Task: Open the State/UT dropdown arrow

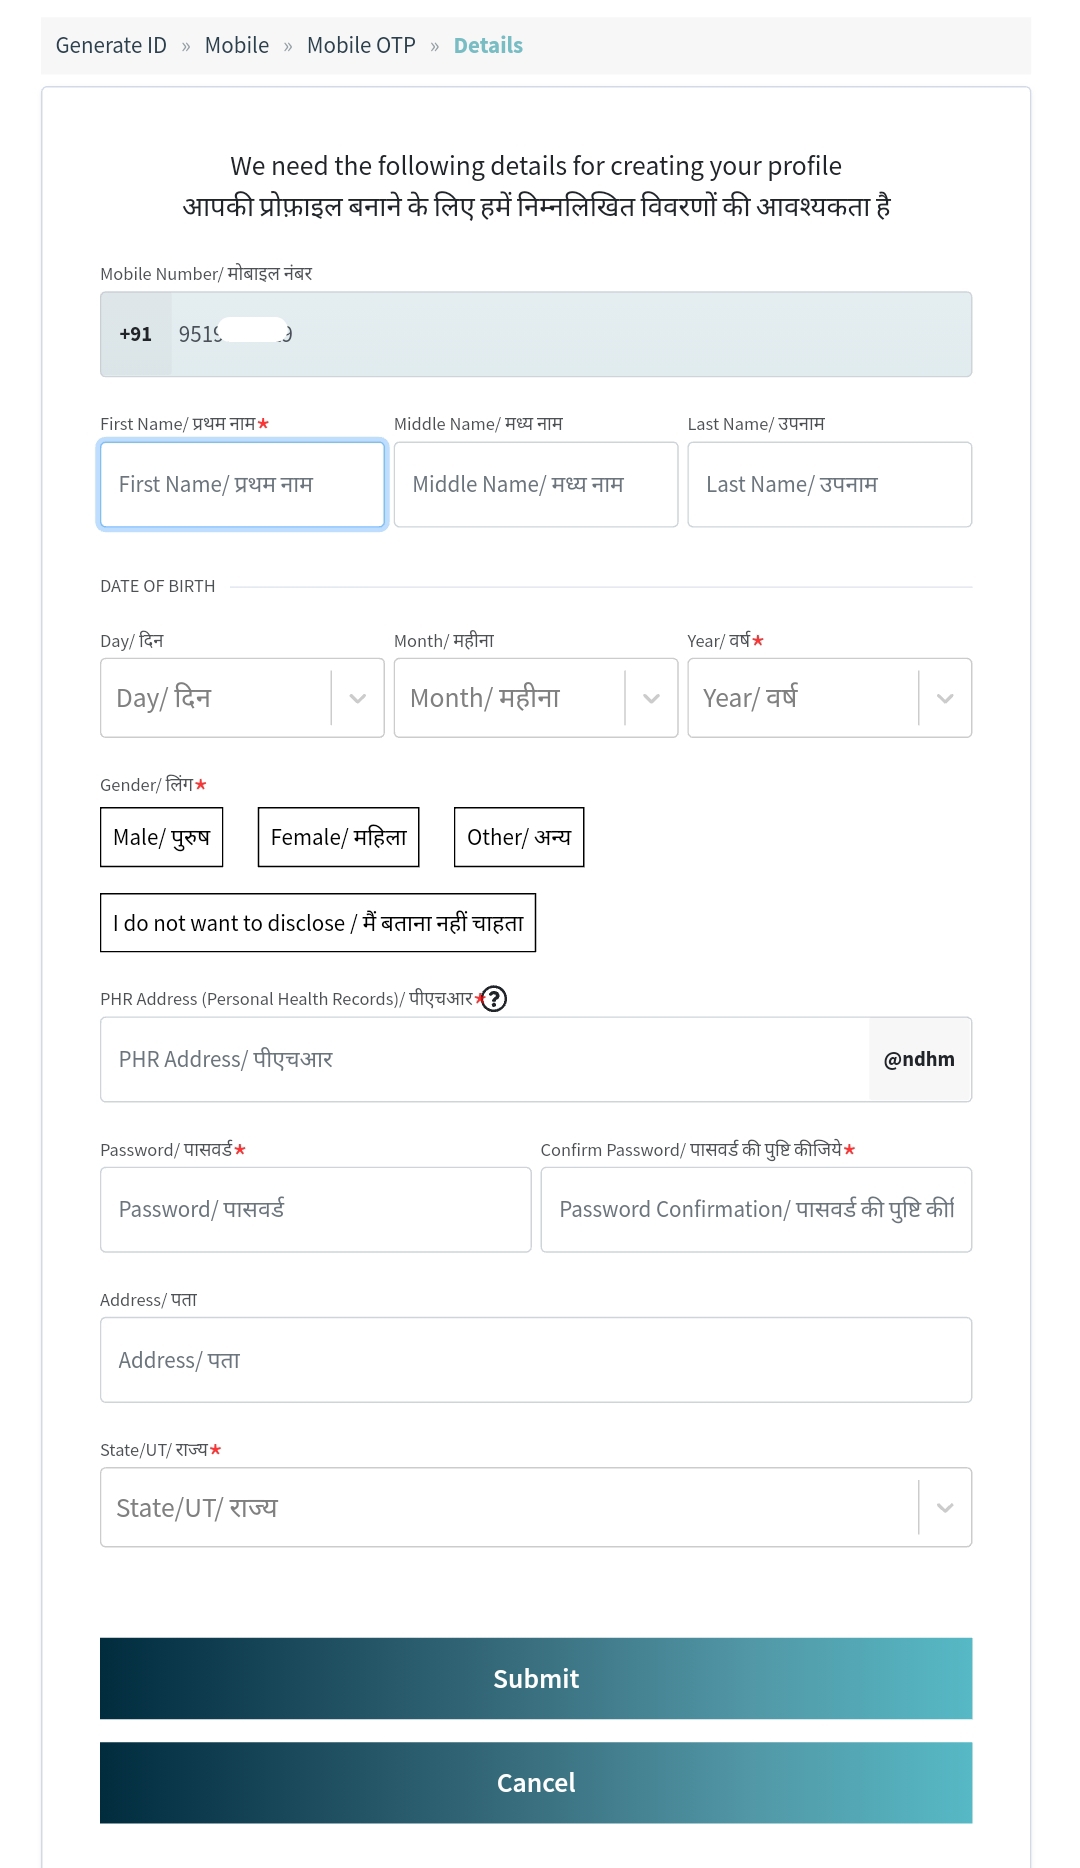Action: pyautogui.click(x=945, y=1508)
